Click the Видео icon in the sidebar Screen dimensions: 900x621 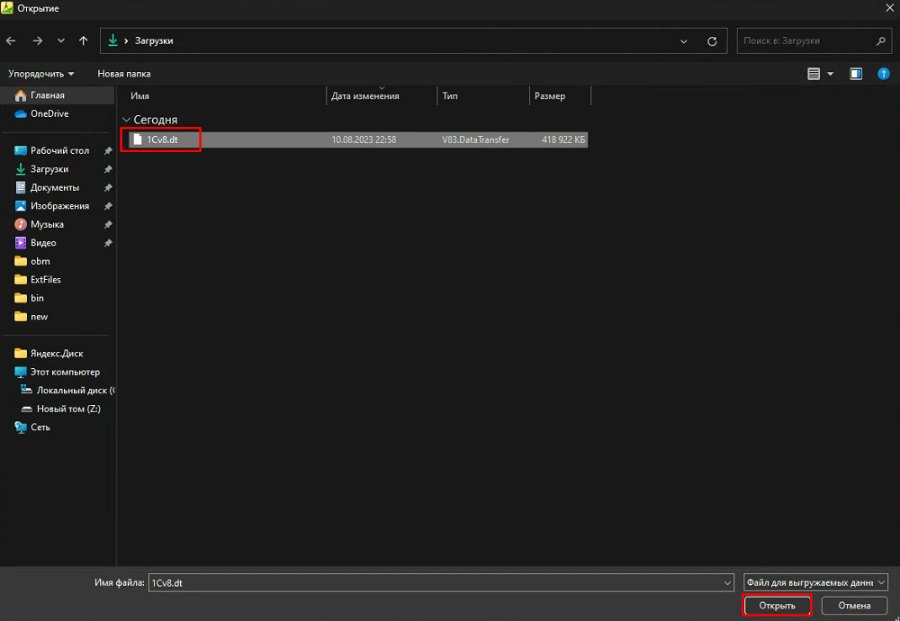(x=21, y=242)
